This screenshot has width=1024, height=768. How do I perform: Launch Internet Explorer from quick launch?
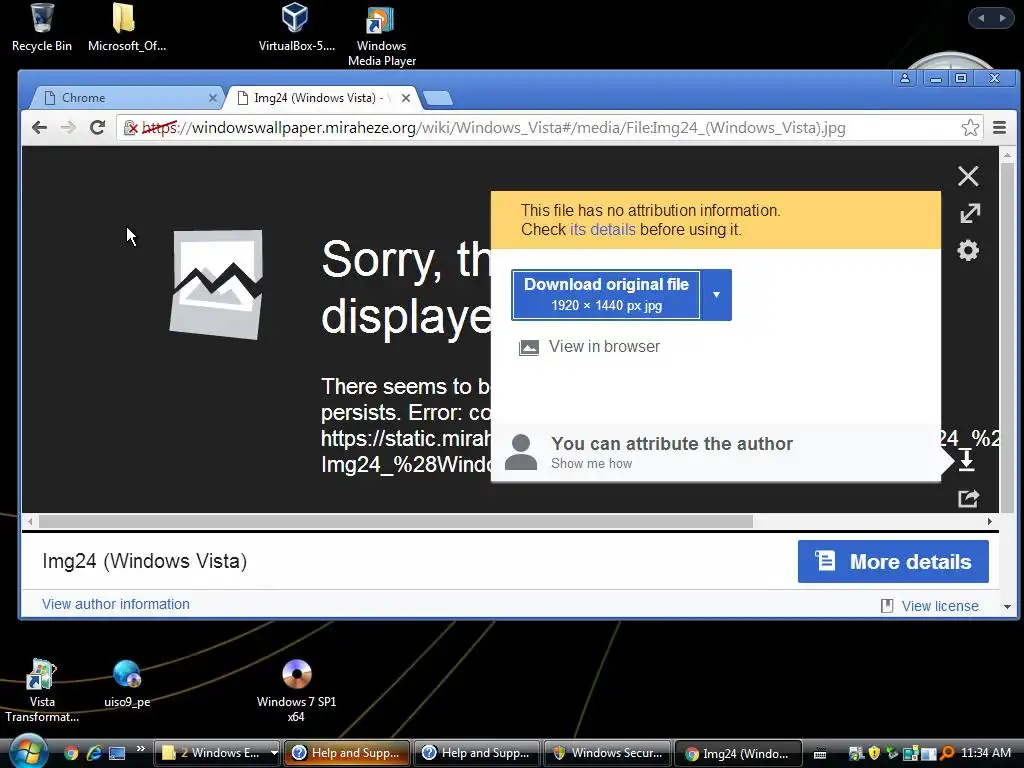point(94,753)
